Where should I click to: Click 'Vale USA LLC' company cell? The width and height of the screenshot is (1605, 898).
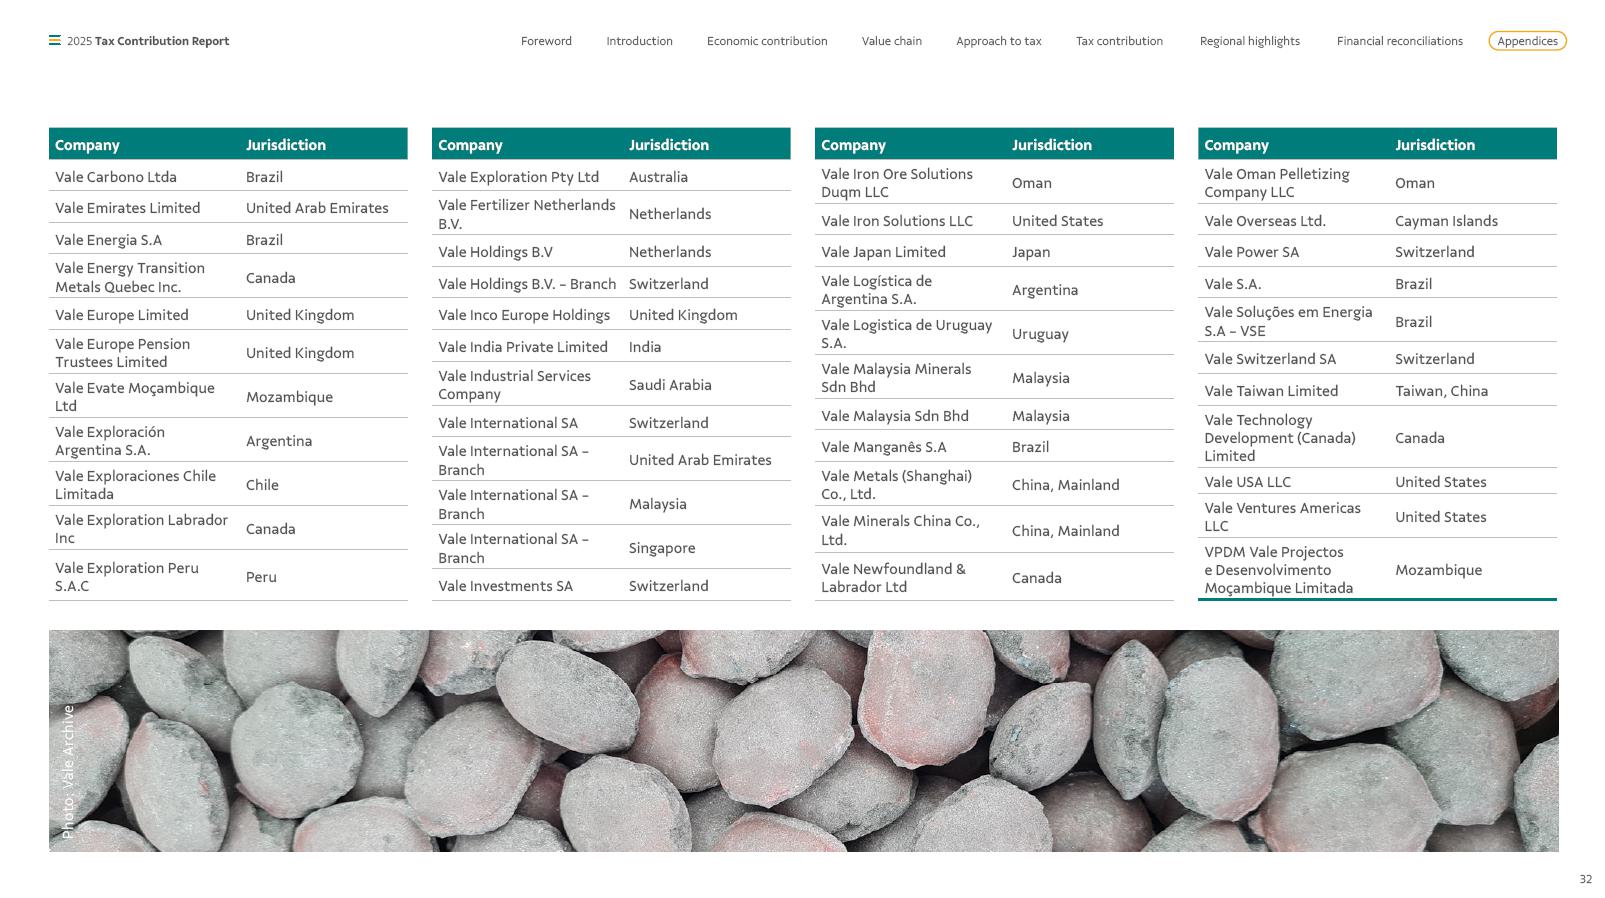1248,482
